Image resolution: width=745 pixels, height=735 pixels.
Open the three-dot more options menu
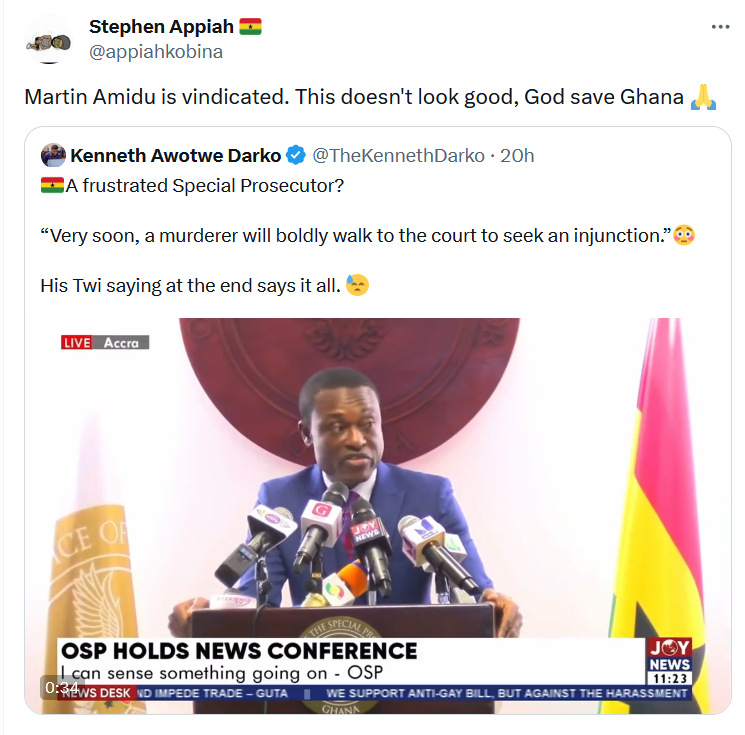point(720,27)
